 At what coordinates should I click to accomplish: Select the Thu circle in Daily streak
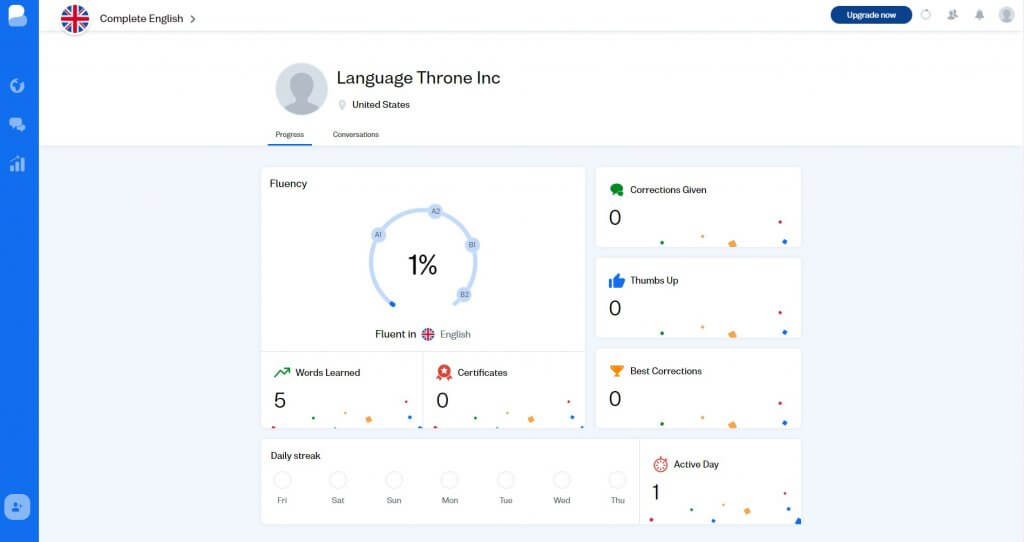[x=617, y=481]
